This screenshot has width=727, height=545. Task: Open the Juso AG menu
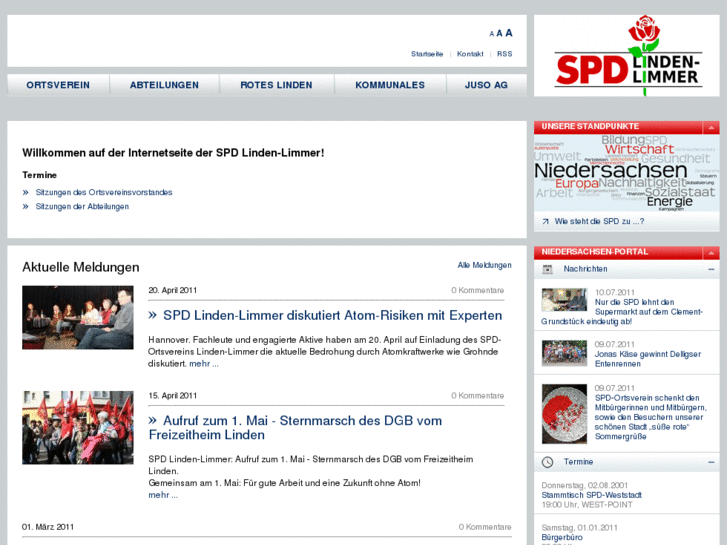tap(486, 85)
